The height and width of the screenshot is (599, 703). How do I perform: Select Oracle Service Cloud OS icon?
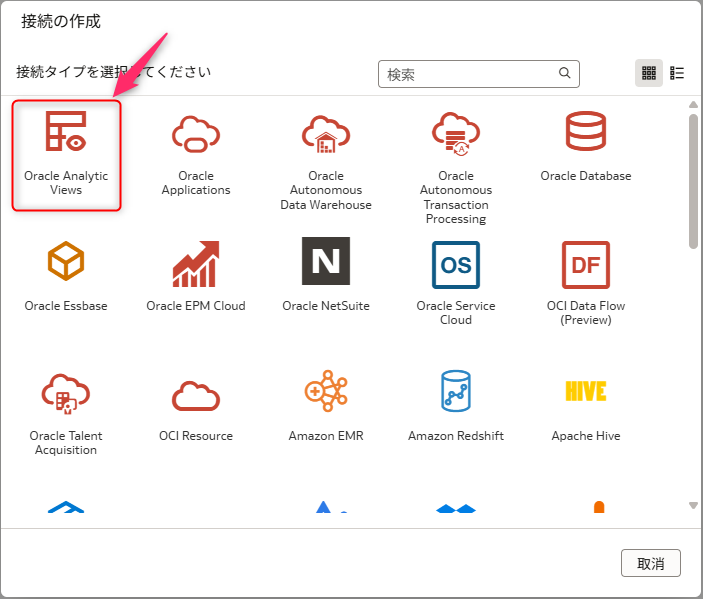[456, 265]
